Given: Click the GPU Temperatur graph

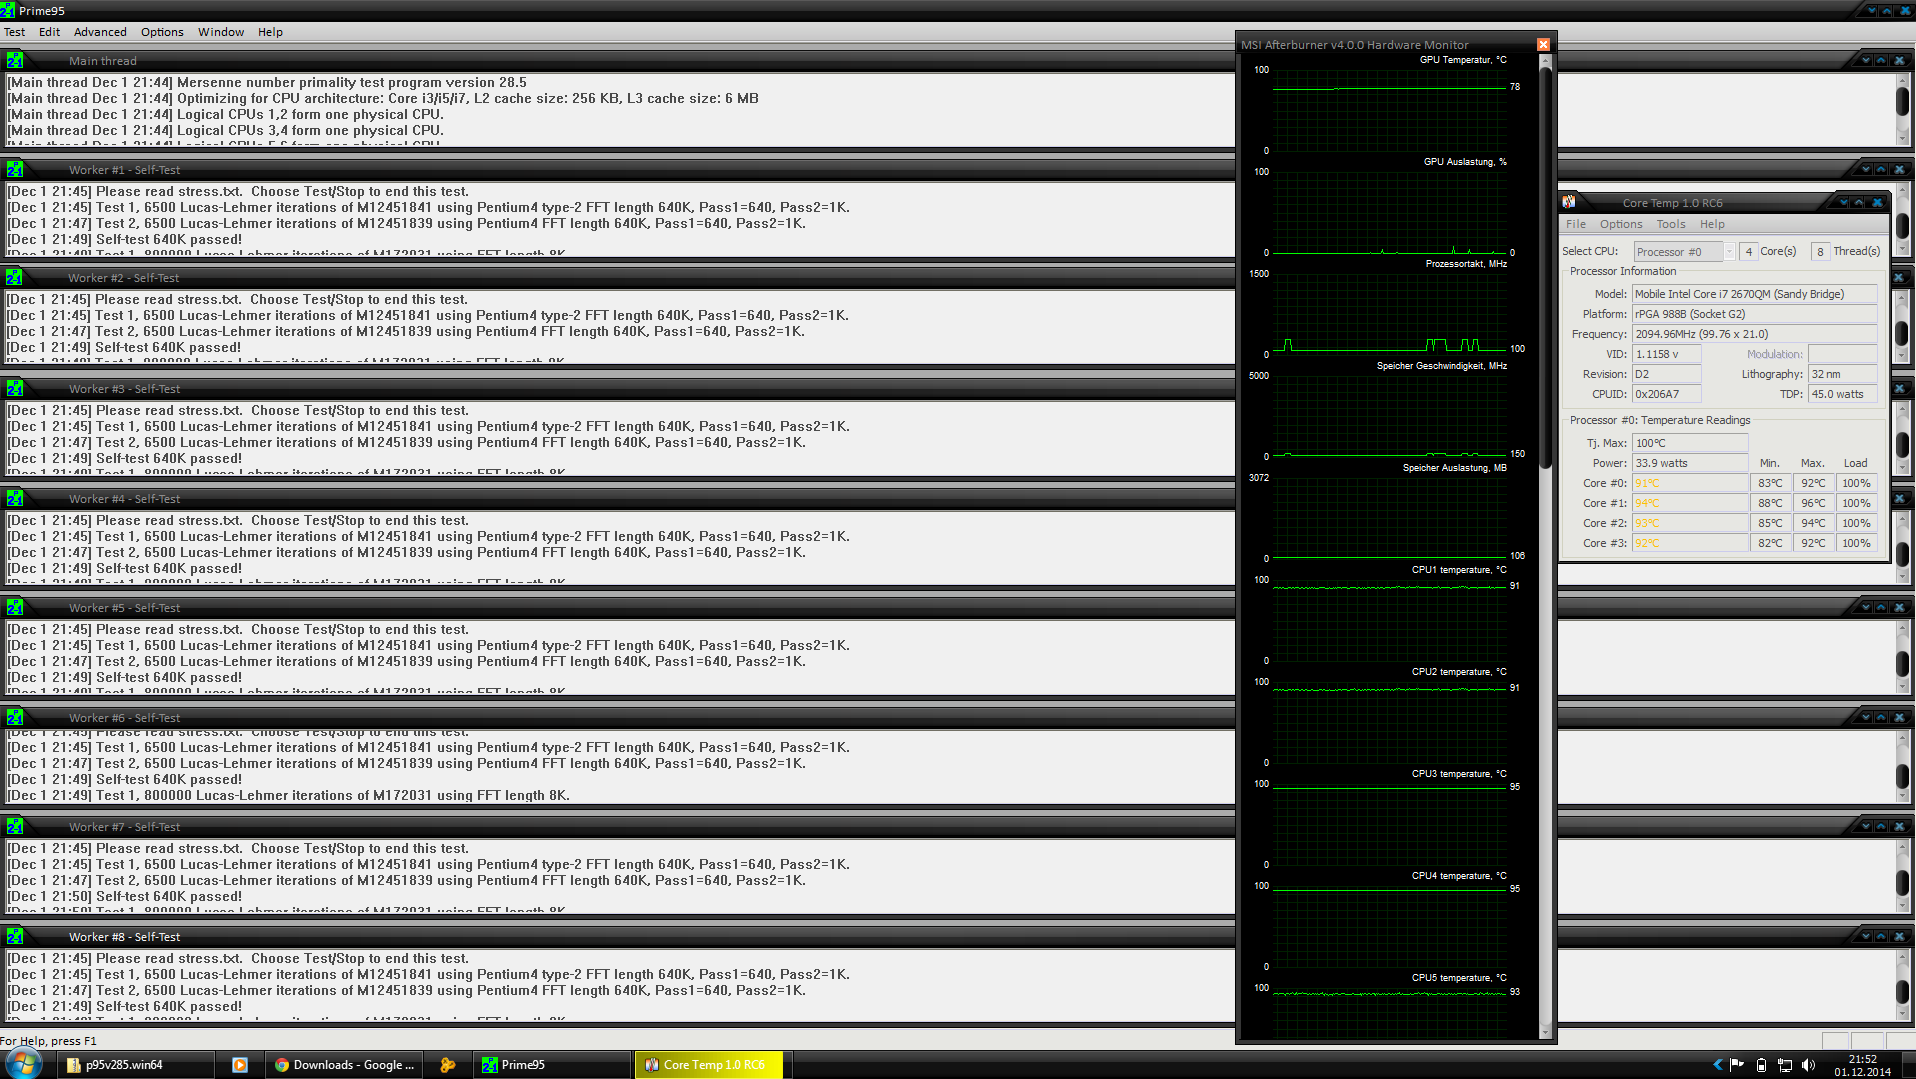Looking at the screenshot, I should [1390, 110].
